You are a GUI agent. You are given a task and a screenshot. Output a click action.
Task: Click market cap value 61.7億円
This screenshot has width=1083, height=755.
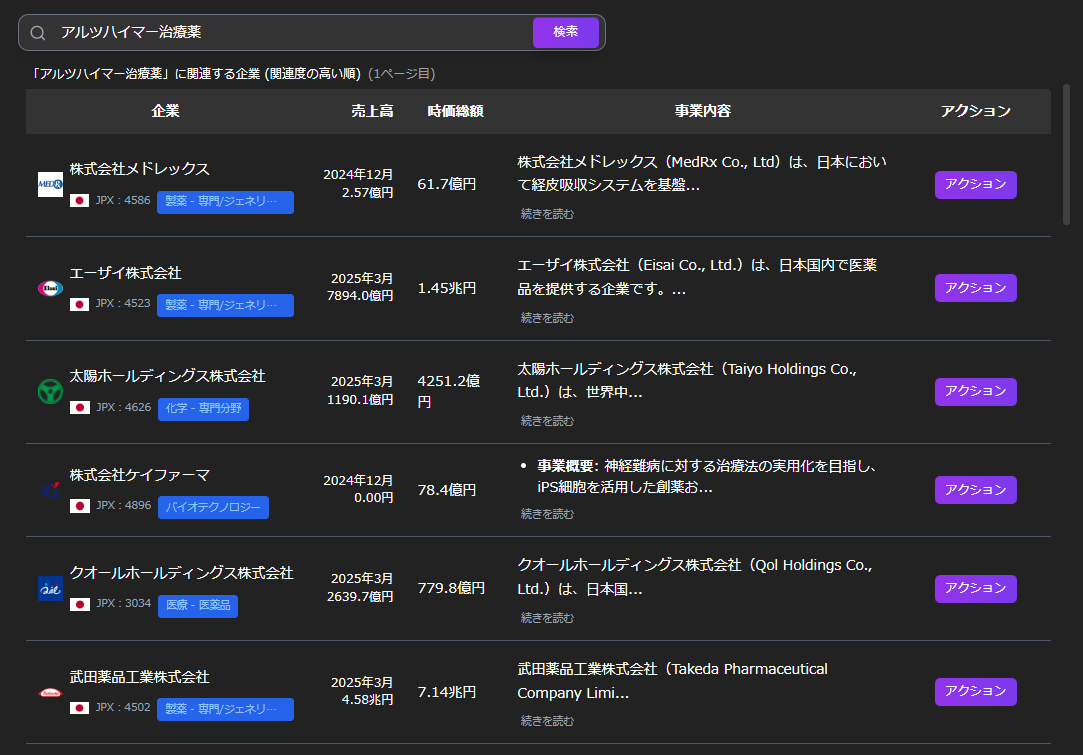tap(447, 184)
